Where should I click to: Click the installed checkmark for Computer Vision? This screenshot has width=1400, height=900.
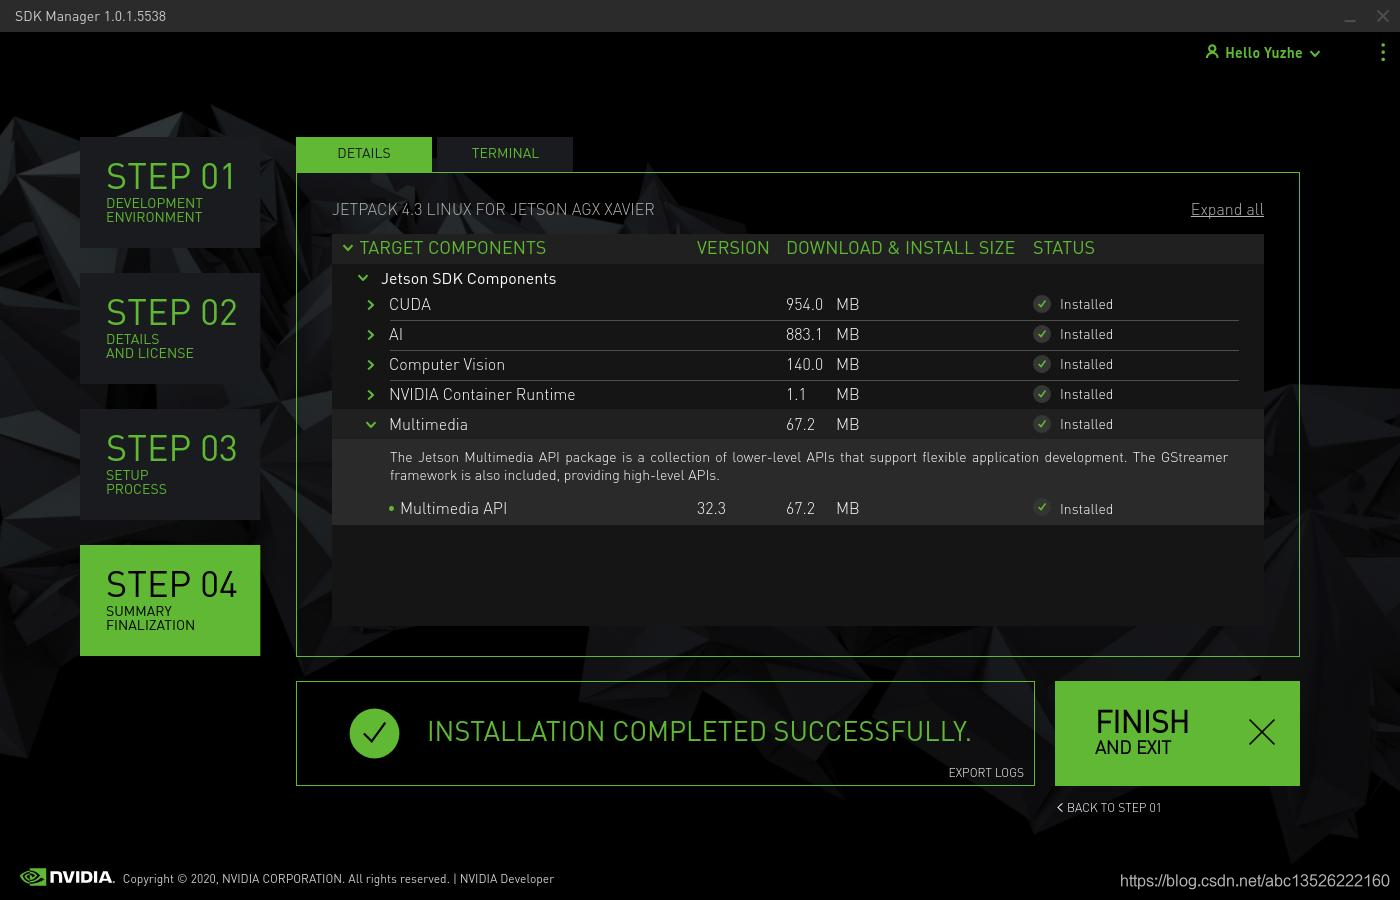[1042, 364]
